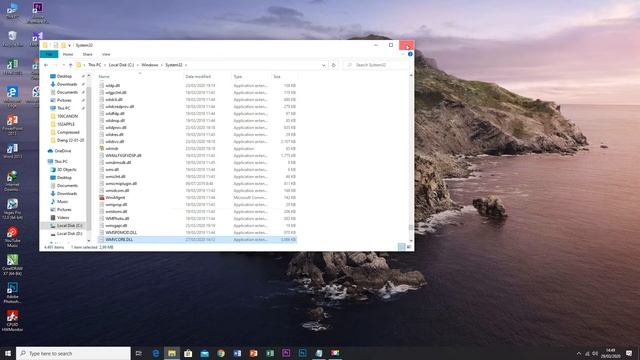Image resolution: width=640 pixels, height=360 pixels.
Task: Select the WMSPDMOD.DLL file
Action: click(121, 233)
